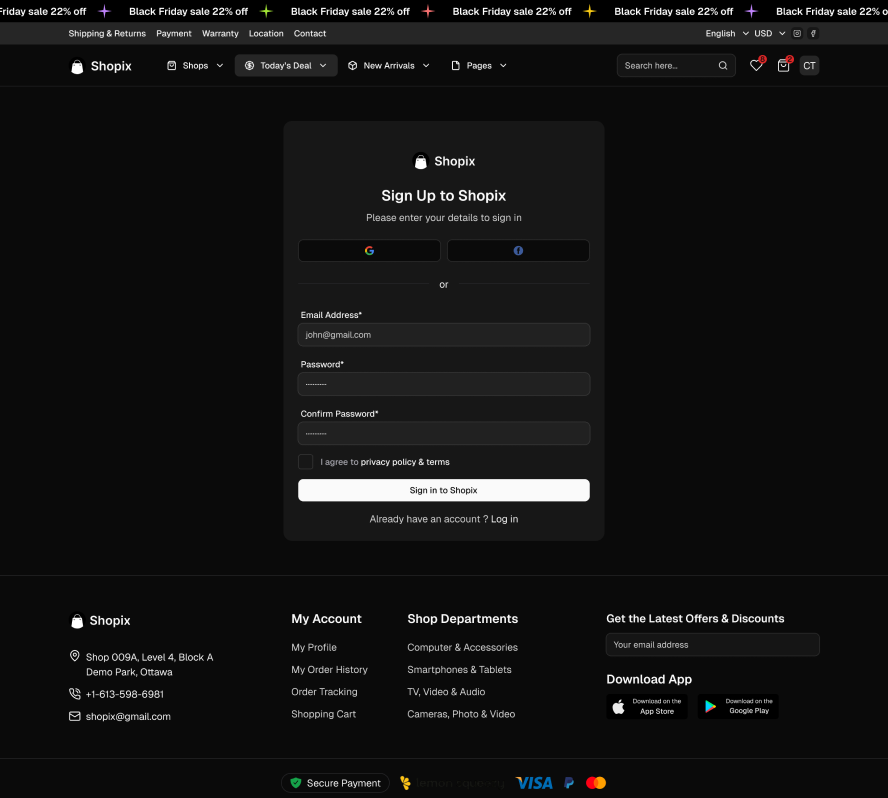Open the Facebook icon in the top bar
This screenshot has width=888, height=798.
tap(813, 33)
